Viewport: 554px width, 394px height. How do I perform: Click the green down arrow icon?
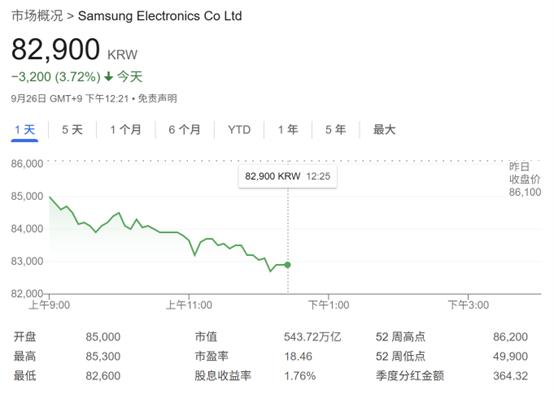(109, 76)
